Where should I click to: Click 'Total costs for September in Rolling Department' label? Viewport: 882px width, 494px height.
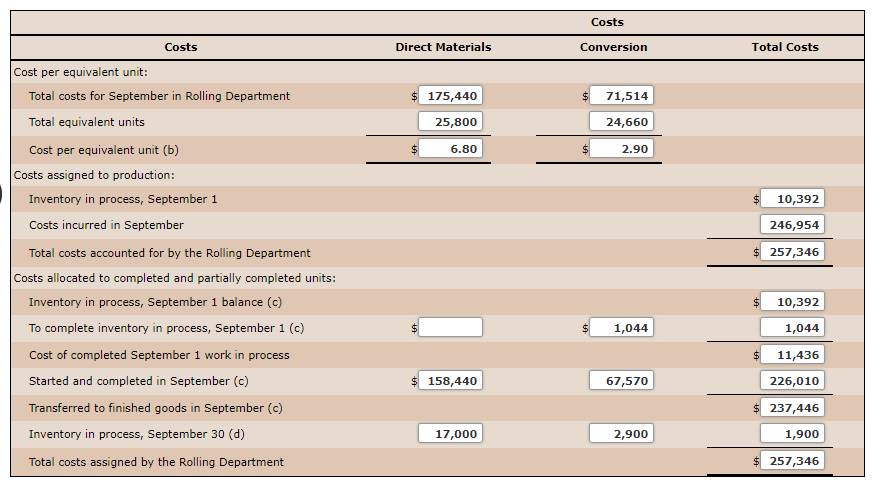[x=159, y=96]
